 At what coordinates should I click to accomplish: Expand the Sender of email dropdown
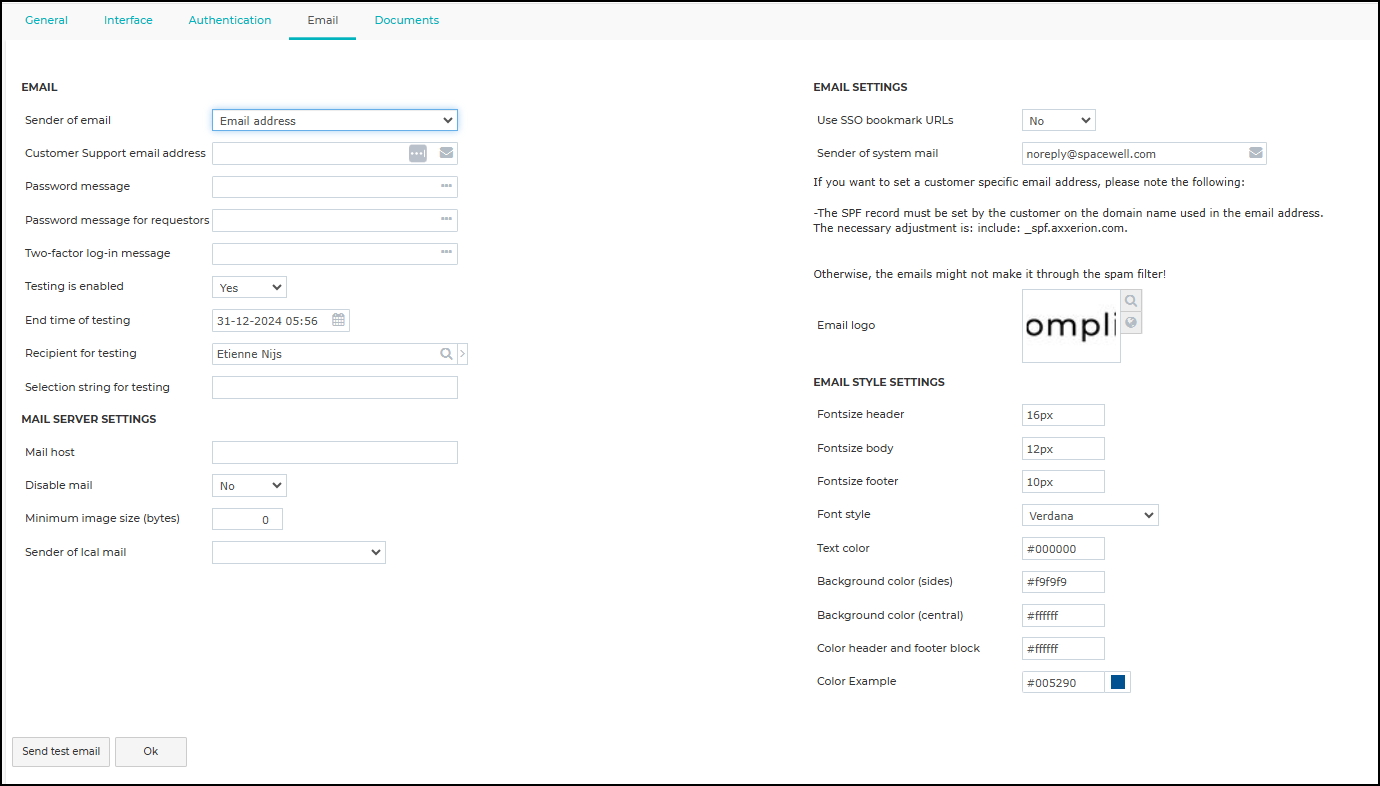coord(335,121)
